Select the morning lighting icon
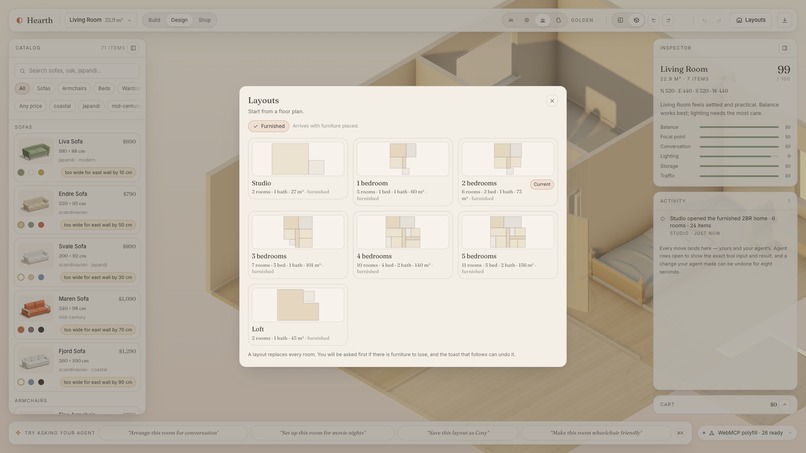Image resolution: width=806 pixels, height=453 pixels. (x=511, y=20)
